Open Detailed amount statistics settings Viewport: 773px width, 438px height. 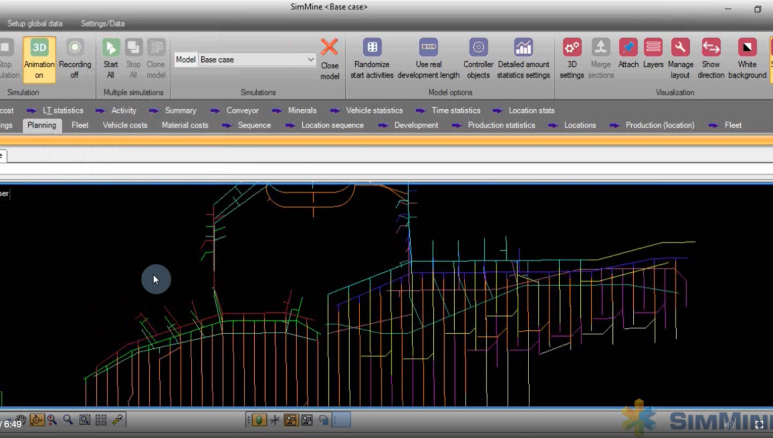pyautogui.click(x=523, y=59)
